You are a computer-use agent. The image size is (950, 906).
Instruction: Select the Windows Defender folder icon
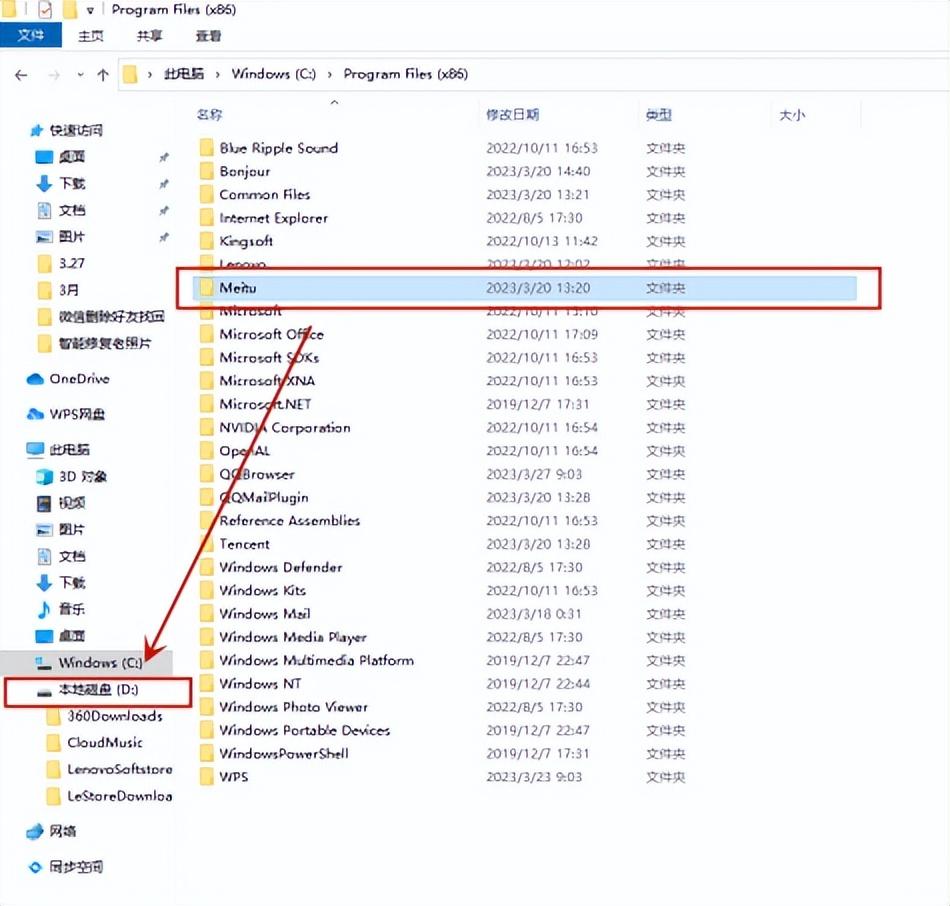[x=207, y=567]
